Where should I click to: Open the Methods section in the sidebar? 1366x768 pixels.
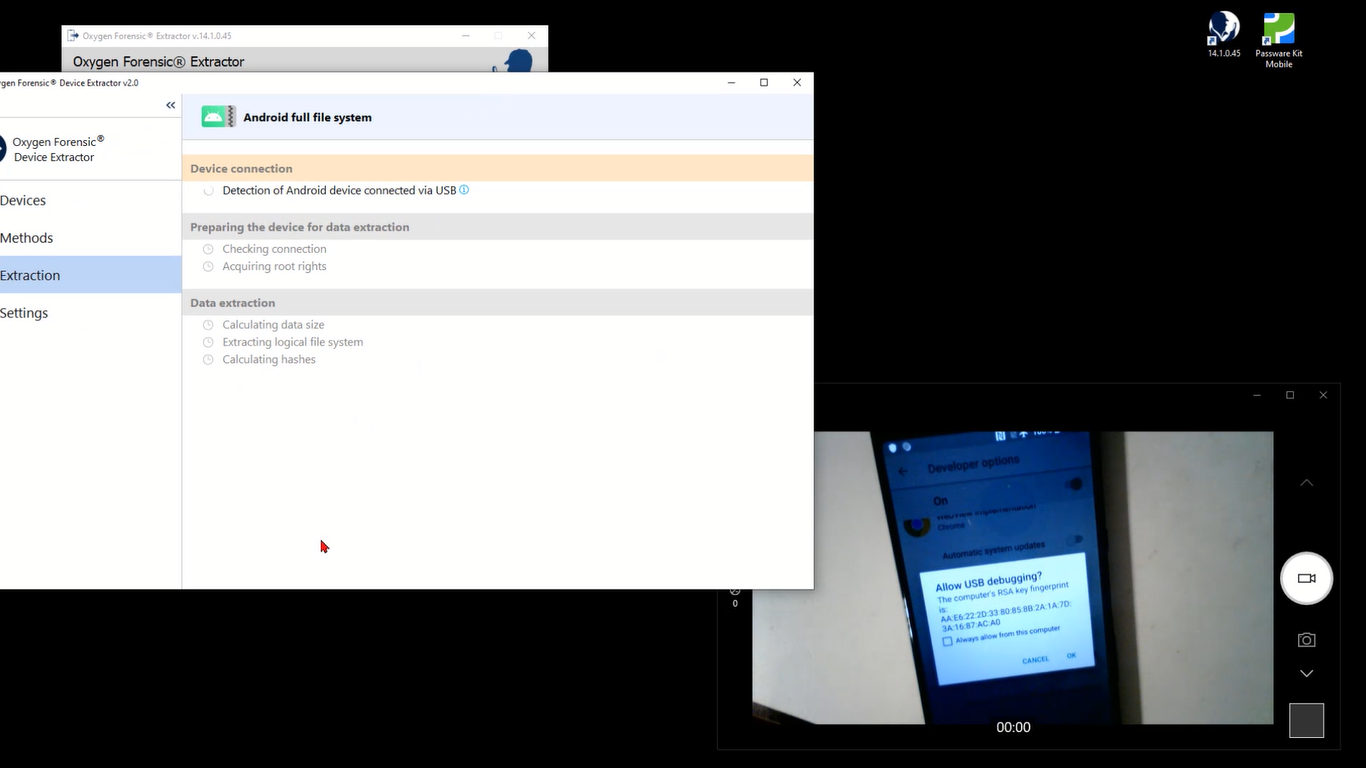pyautogui.click(x=90, y=238)
